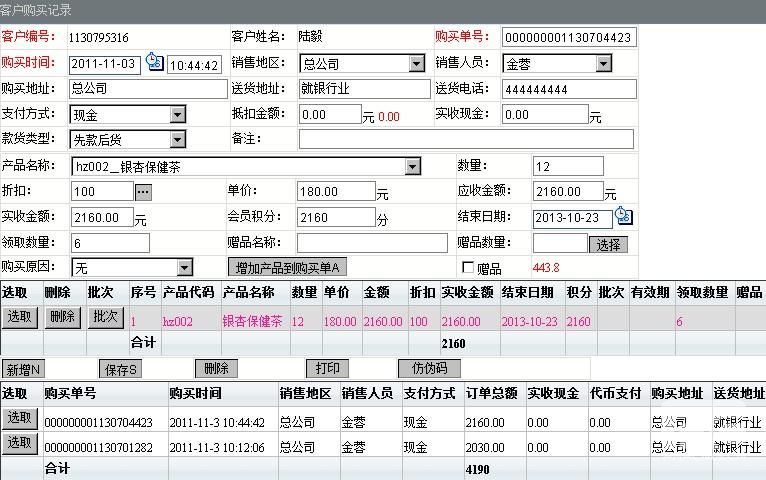Click into the 备注 input field
This screenshot has width=766, height=480.
coord(465,139)
